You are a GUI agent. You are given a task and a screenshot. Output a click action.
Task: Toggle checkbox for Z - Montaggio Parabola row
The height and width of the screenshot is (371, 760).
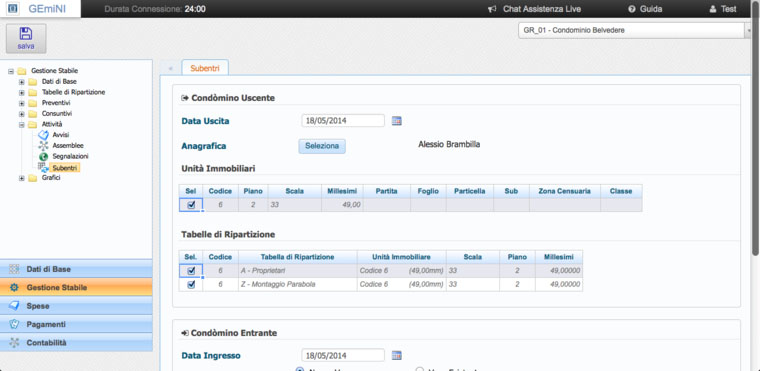pyautogui.click(x=191, y=285)
